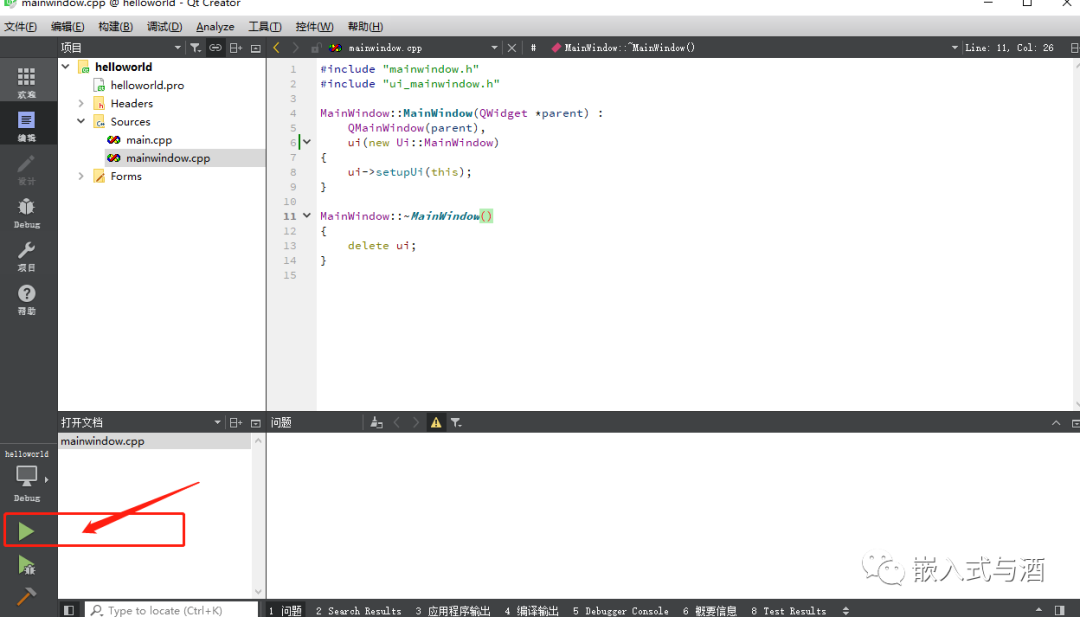
Task: Click the Type to locate search field
Action: pos(165,610)
